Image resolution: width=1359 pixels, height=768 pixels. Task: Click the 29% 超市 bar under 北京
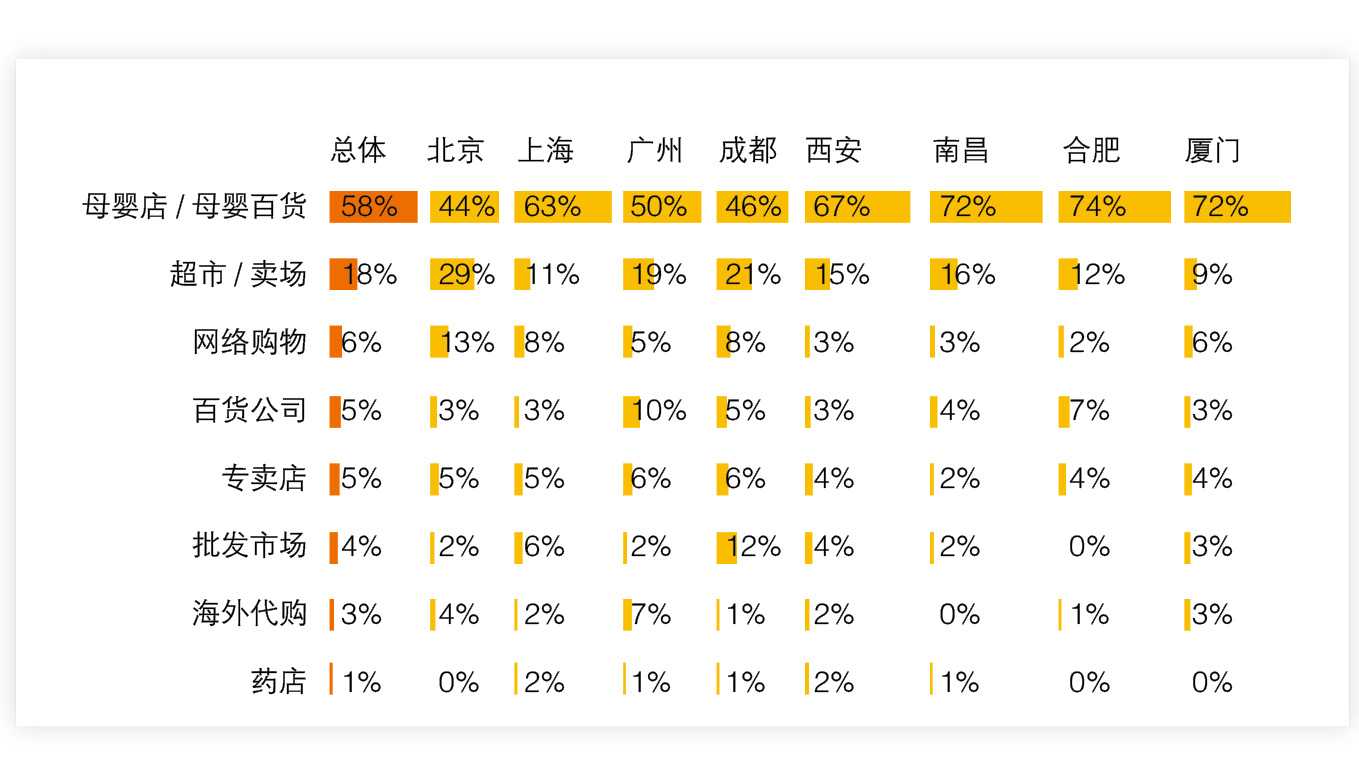click(451, 274)
